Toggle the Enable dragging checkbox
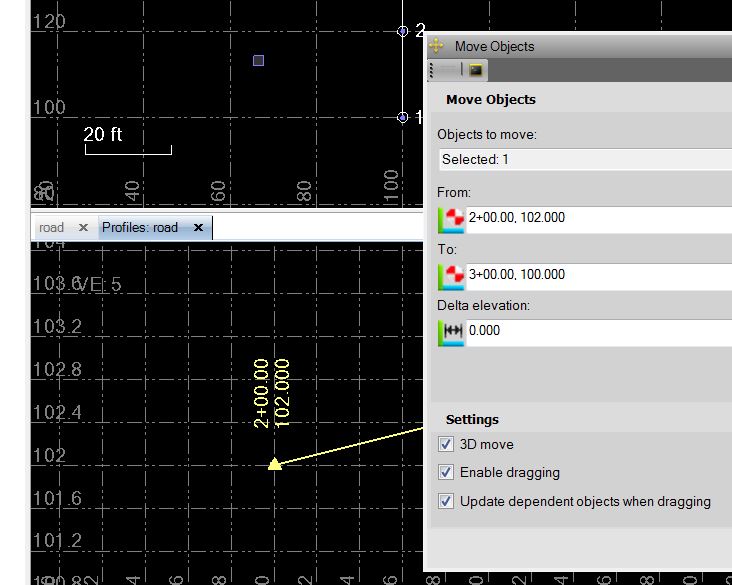The width and height of the screenshot is (732, 585). [x=446, y=472]
